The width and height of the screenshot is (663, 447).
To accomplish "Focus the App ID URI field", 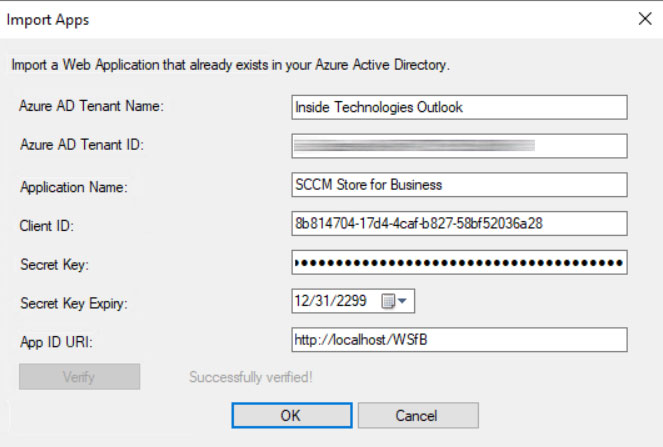I will point(459,340).
